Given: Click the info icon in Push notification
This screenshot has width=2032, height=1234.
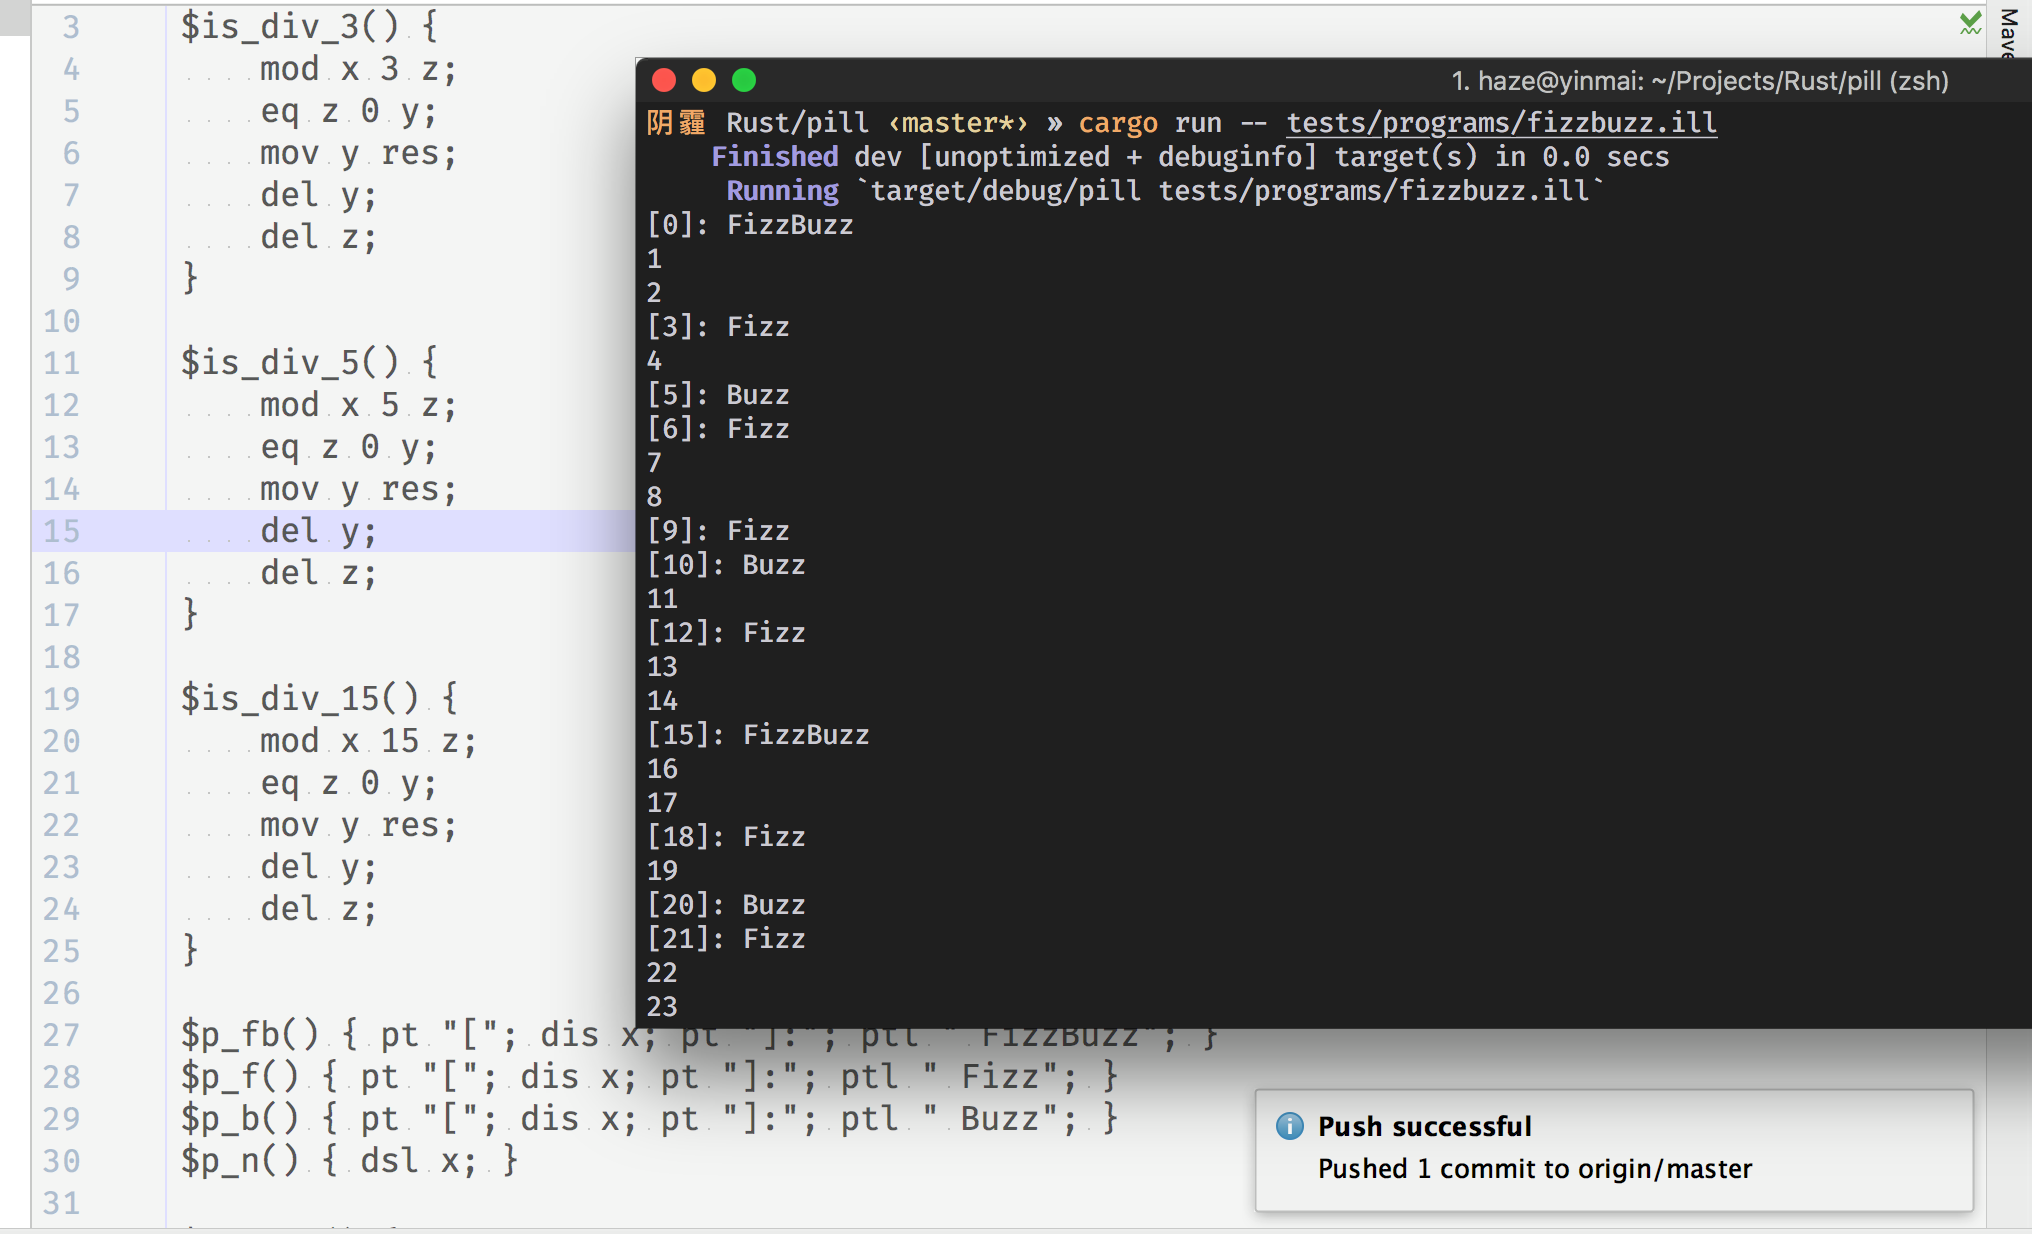Looking at the screenshot, I should [x=1290, y=1126].
